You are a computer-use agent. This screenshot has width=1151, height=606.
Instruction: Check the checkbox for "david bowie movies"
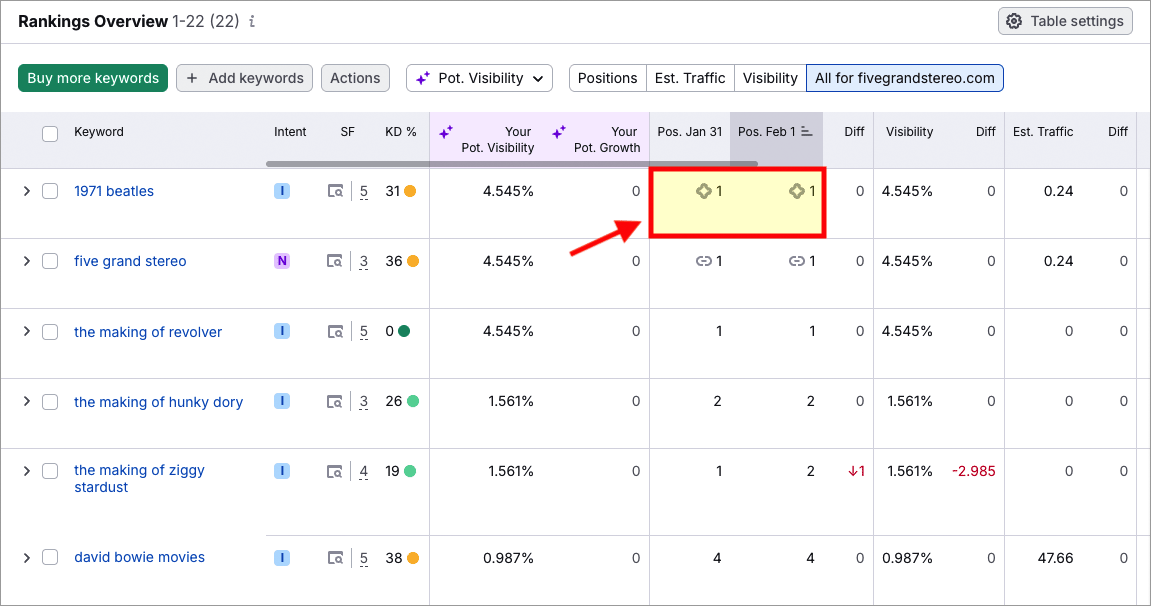(x=50, y=557)
